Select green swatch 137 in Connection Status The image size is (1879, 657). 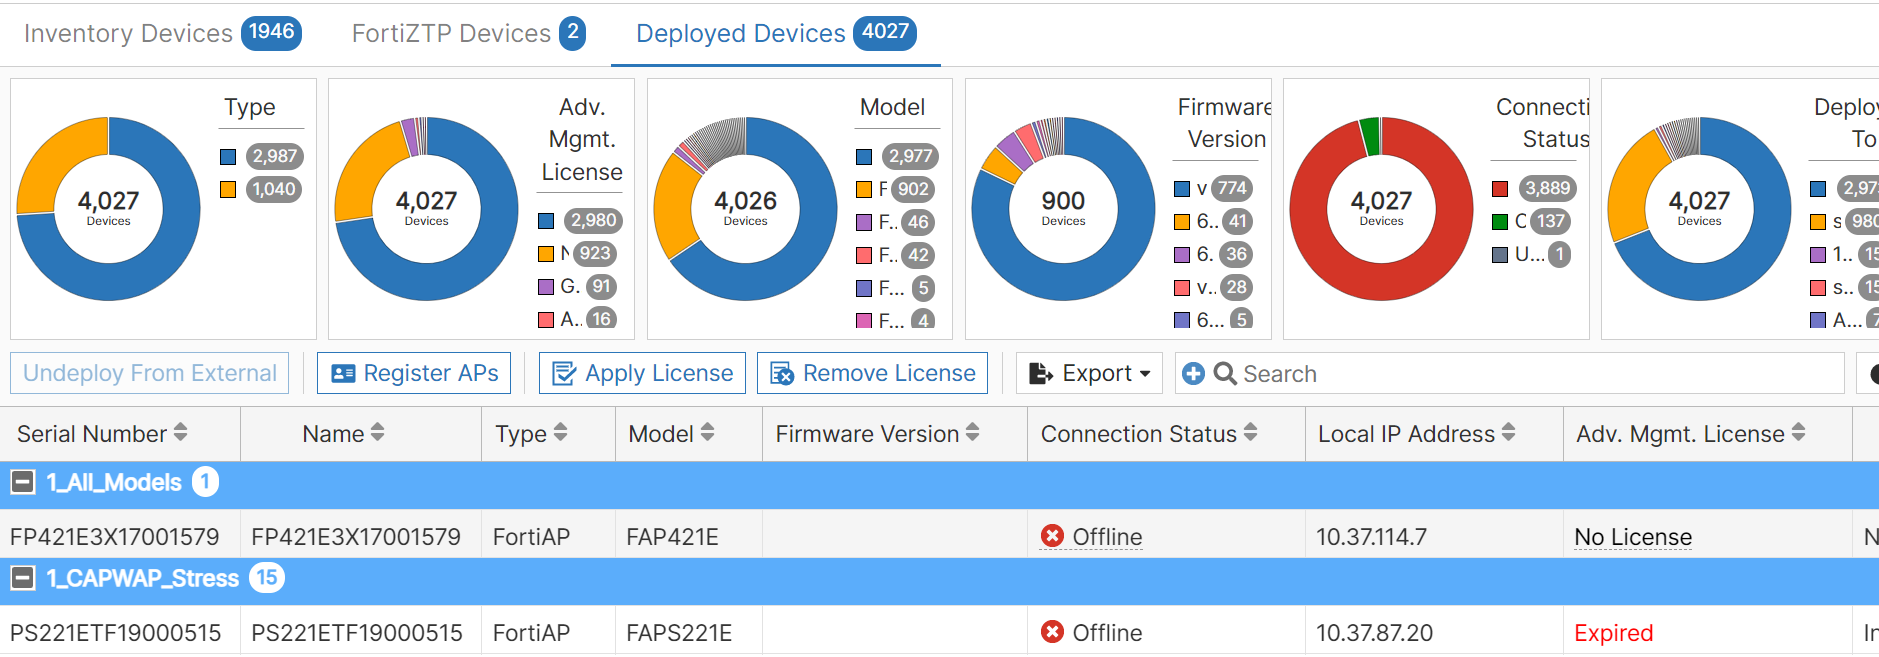(x=1500, y=221)
